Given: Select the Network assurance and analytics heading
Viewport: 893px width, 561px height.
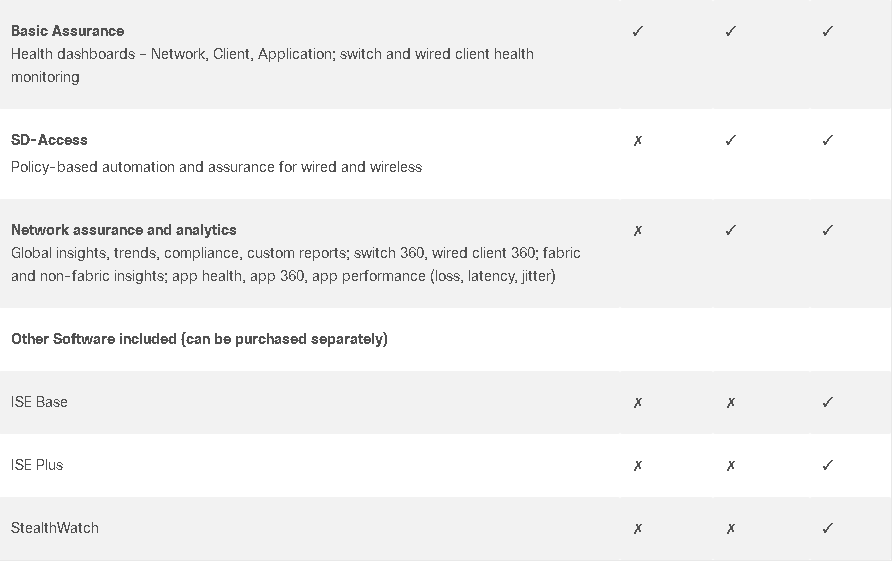Looking at the screenshot, I should tap(124, 230).
